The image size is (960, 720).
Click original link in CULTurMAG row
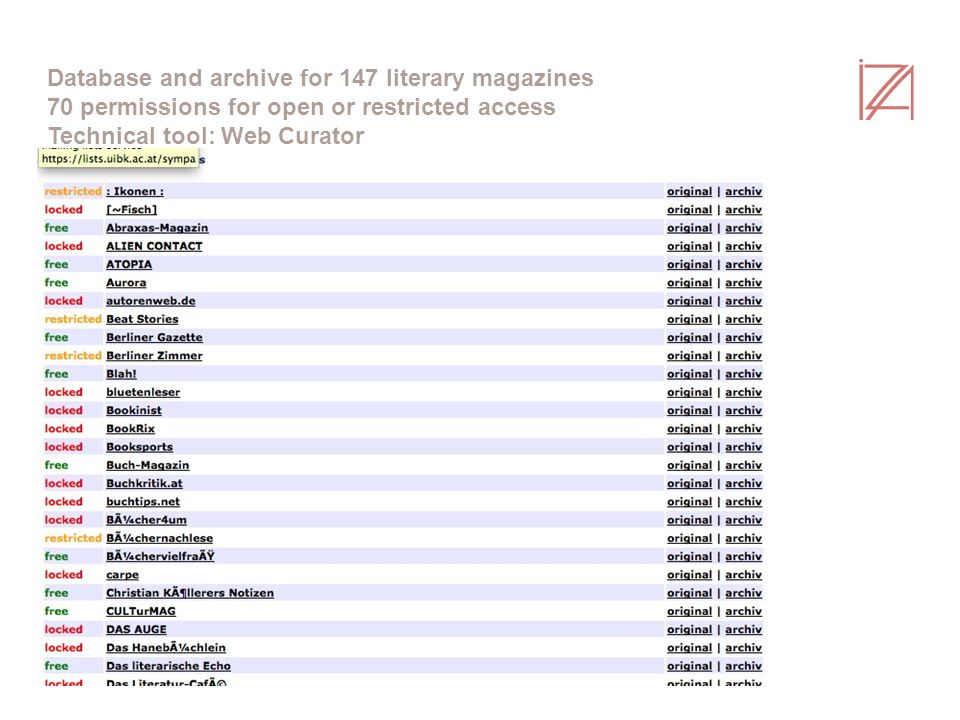click(689, 612)
